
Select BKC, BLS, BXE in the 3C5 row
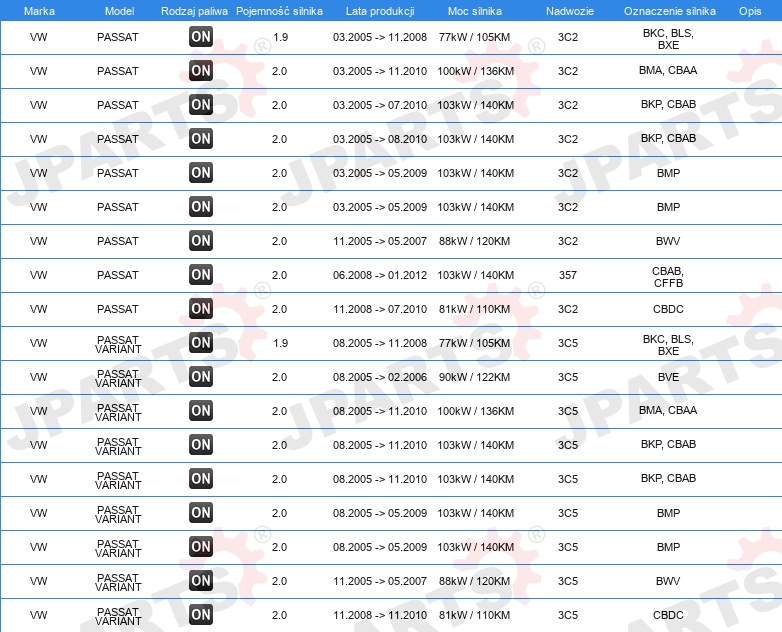coord(668,345)
